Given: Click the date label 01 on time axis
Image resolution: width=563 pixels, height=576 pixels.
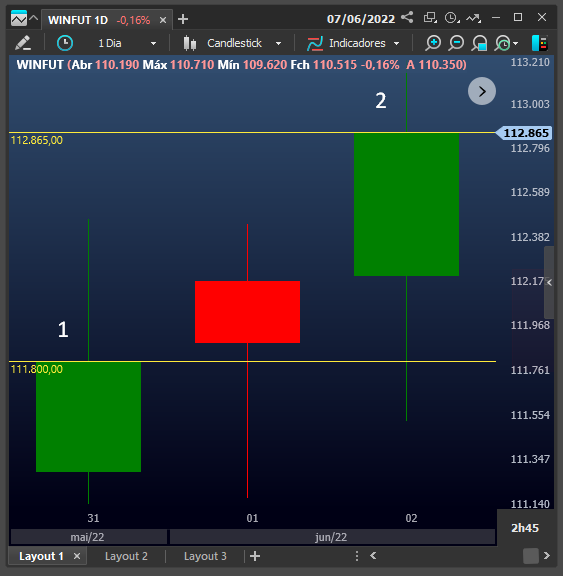Looking at the screenshot, I should pyautogui.click(x=252, y=518).
